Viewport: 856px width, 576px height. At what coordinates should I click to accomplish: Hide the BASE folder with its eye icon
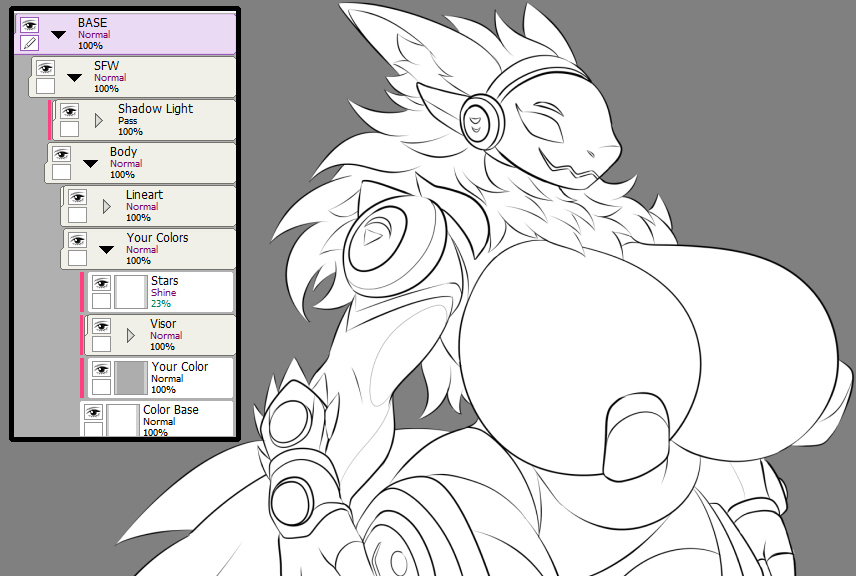tap(29, 25)
